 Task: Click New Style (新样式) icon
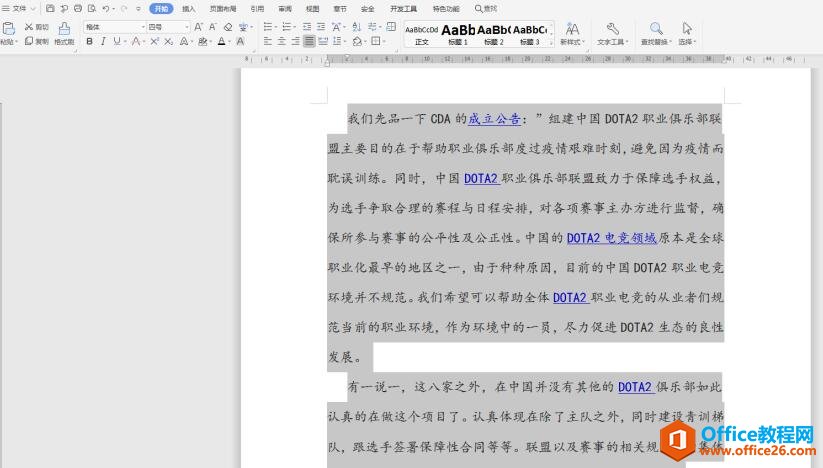572,28
